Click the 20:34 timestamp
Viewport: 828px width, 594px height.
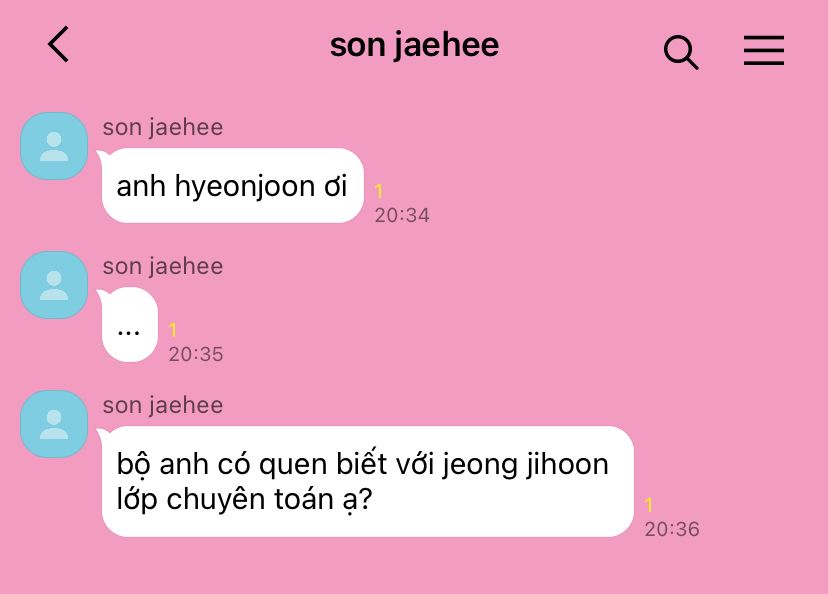(402, 215)
